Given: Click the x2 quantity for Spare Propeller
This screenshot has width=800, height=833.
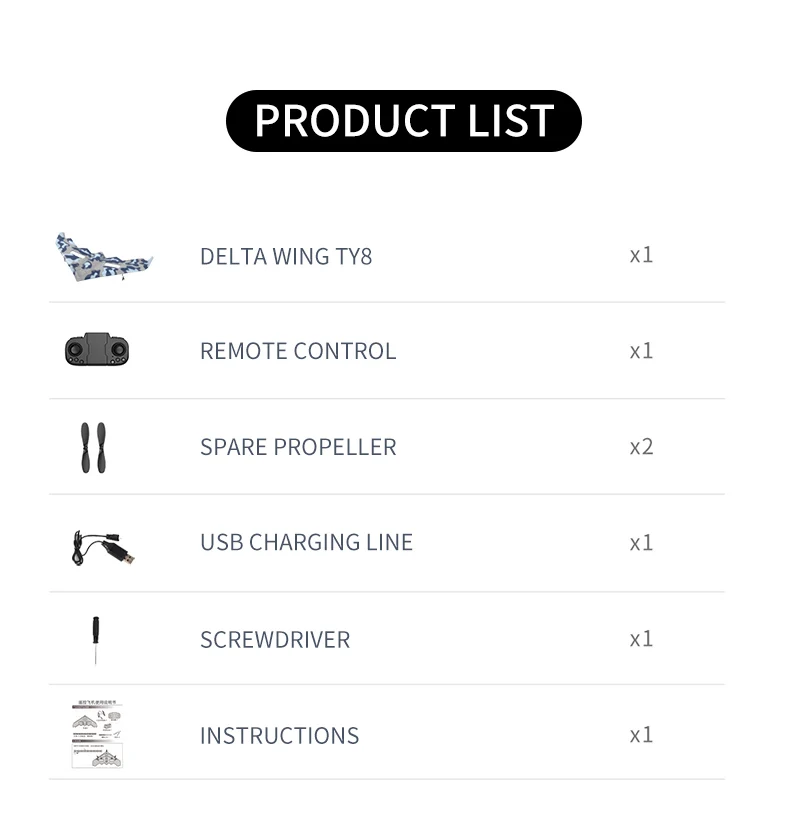Looking at the screenshot, I should (x=641, y=447).
